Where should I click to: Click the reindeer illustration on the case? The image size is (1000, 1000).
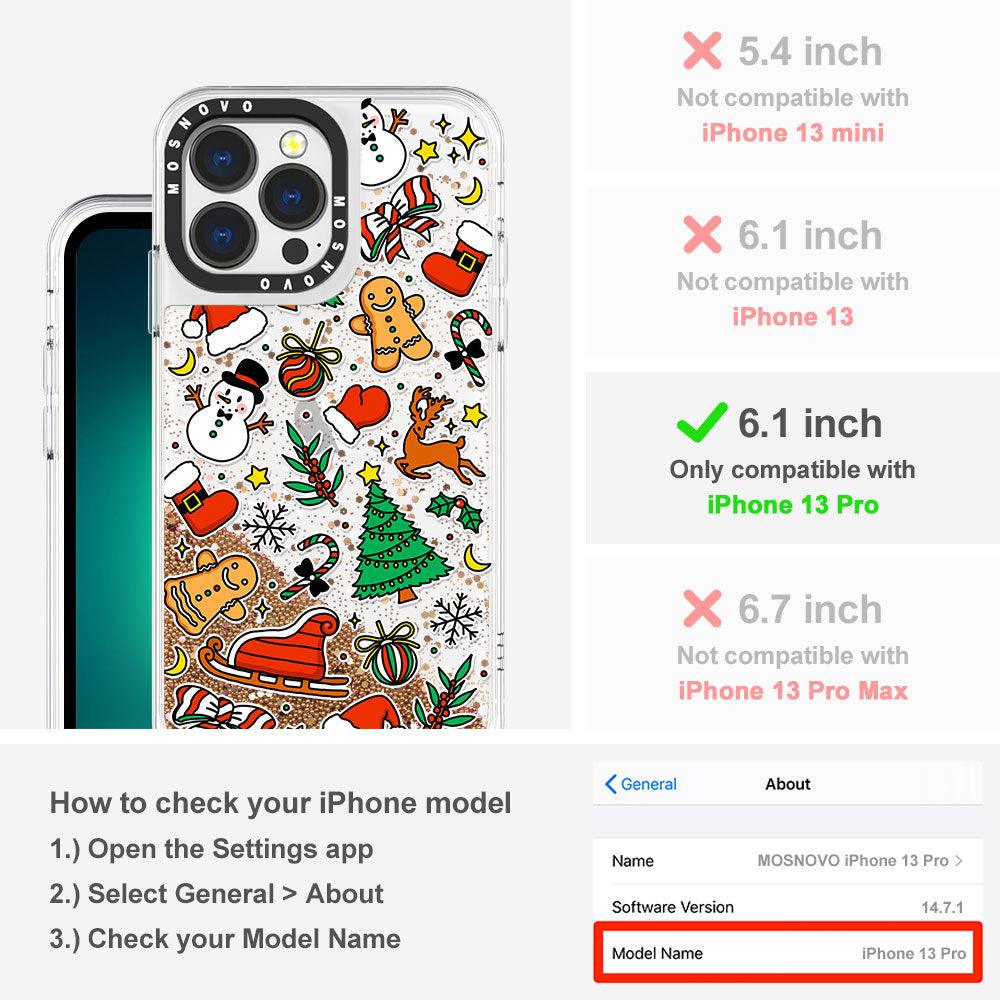(439, 436)
